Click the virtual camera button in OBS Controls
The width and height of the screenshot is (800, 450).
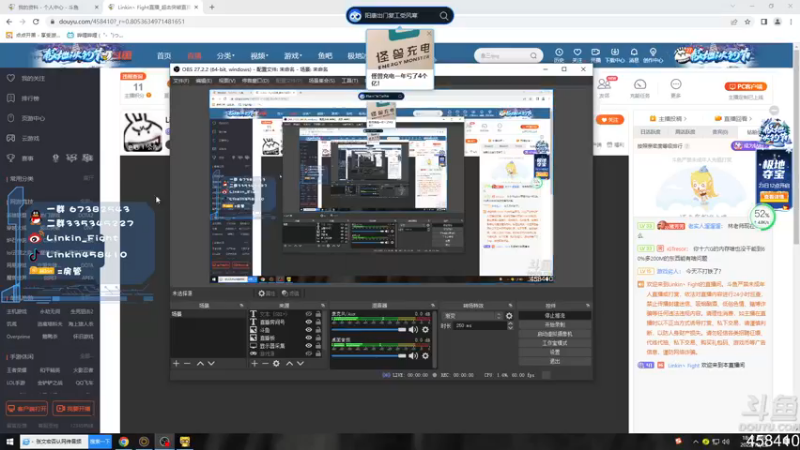[555, 334]
